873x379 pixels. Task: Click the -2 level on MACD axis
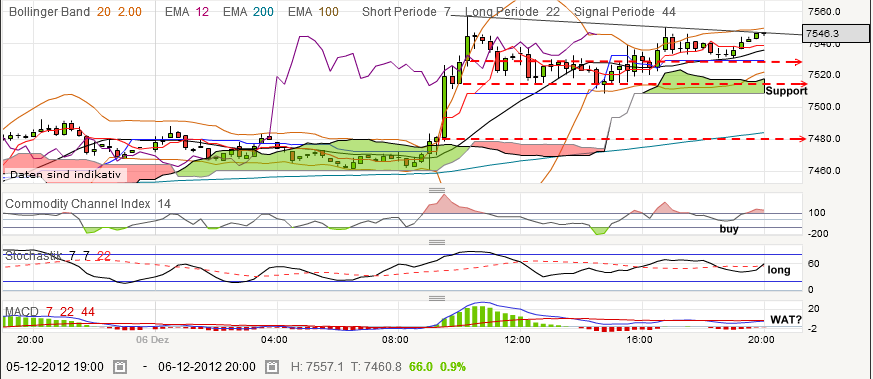pos(813,329)
